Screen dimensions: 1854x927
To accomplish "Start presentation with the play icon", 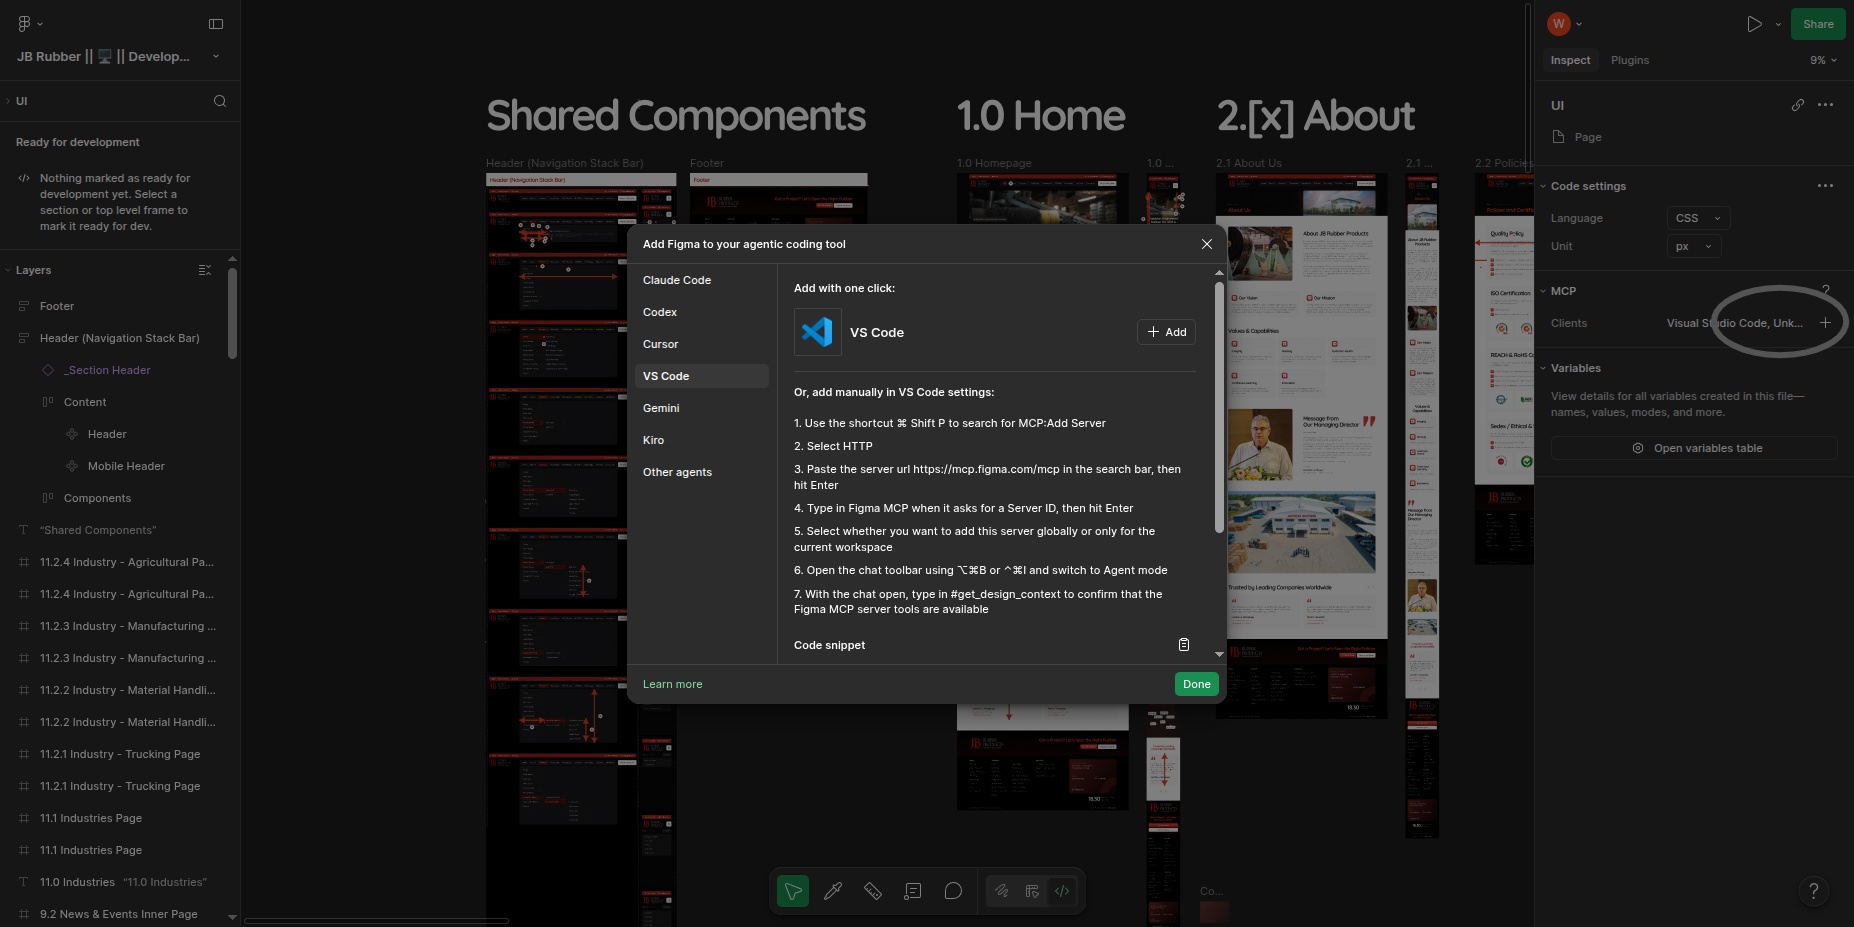I will click(x=1754, y=24).
